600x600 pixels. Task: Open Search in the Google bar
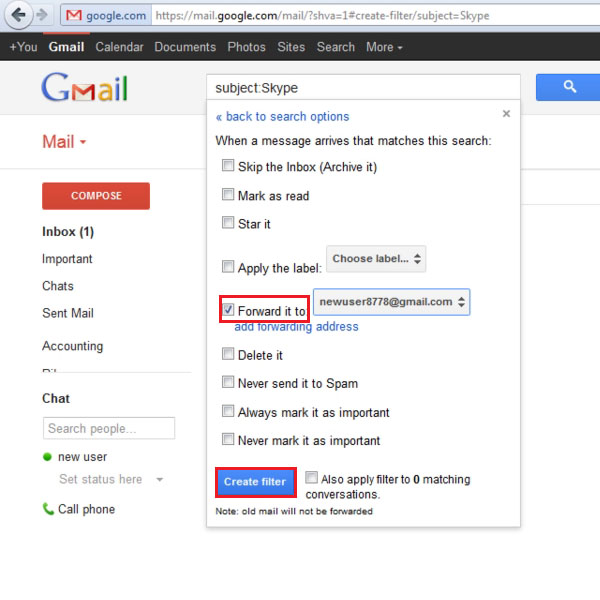point(336,47)
